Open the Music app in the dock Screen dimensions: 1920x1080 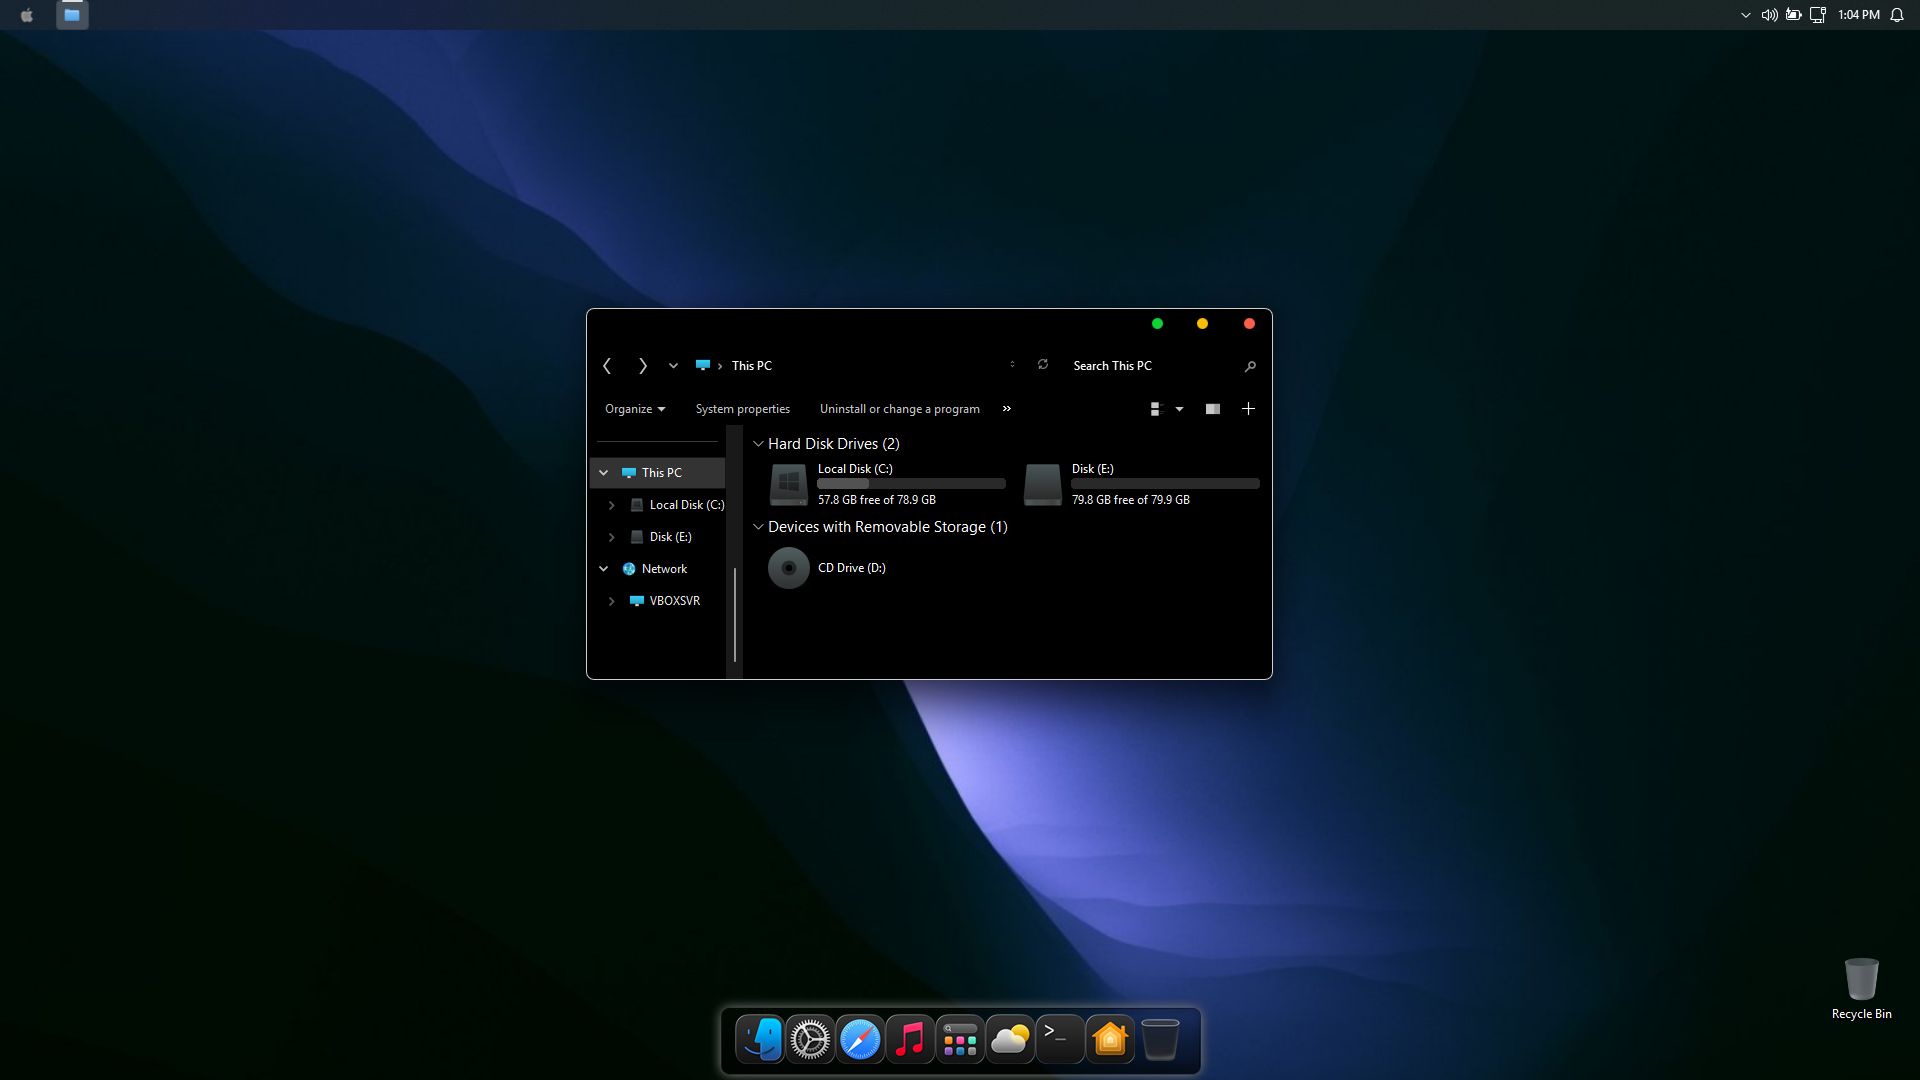pos(909,1040)
